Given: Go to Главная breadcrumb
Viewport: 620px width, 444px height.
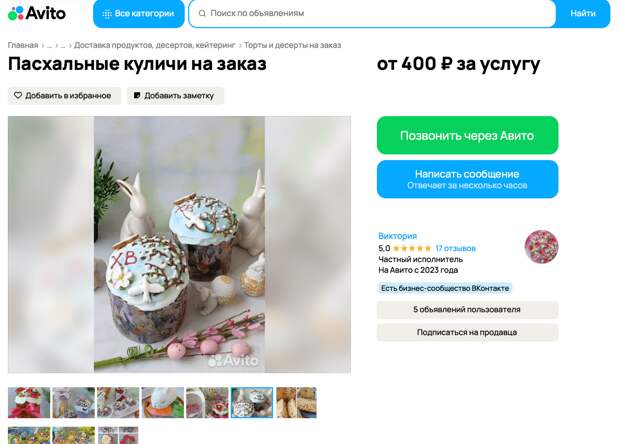Looking at the screenshot, I should 23,45.
